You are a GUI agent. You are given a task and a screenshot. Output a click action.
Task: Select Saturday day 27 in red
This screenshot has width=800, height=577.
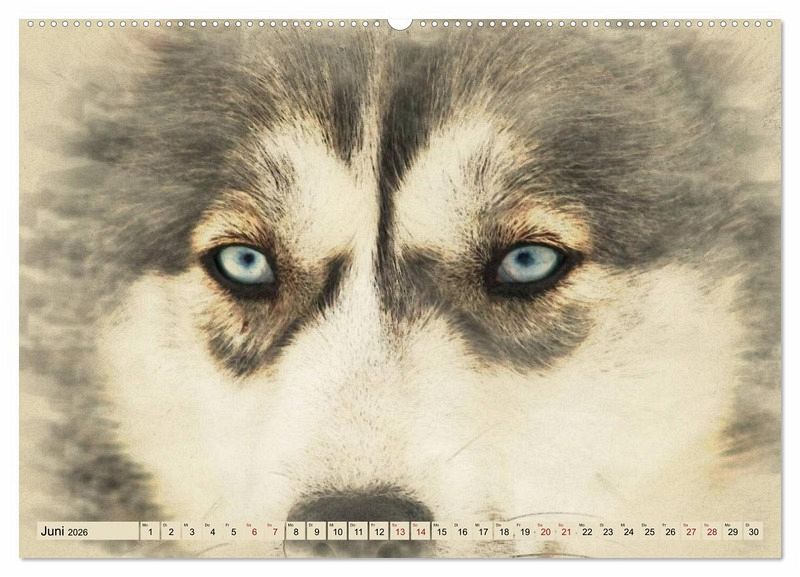coord(691,531)
